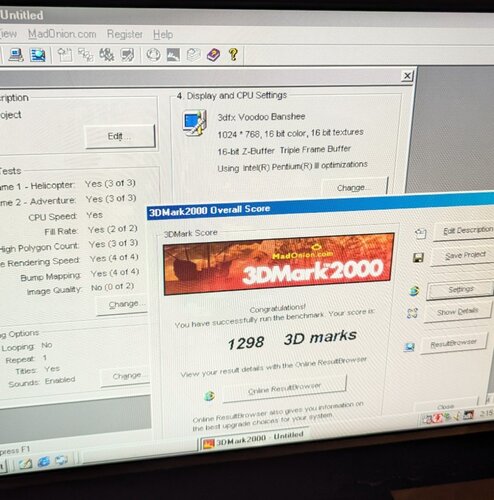Image resolution: width=494 pixels, height=500 pixels.
Task: Click the red system tray icon
Action: point(437,417)
